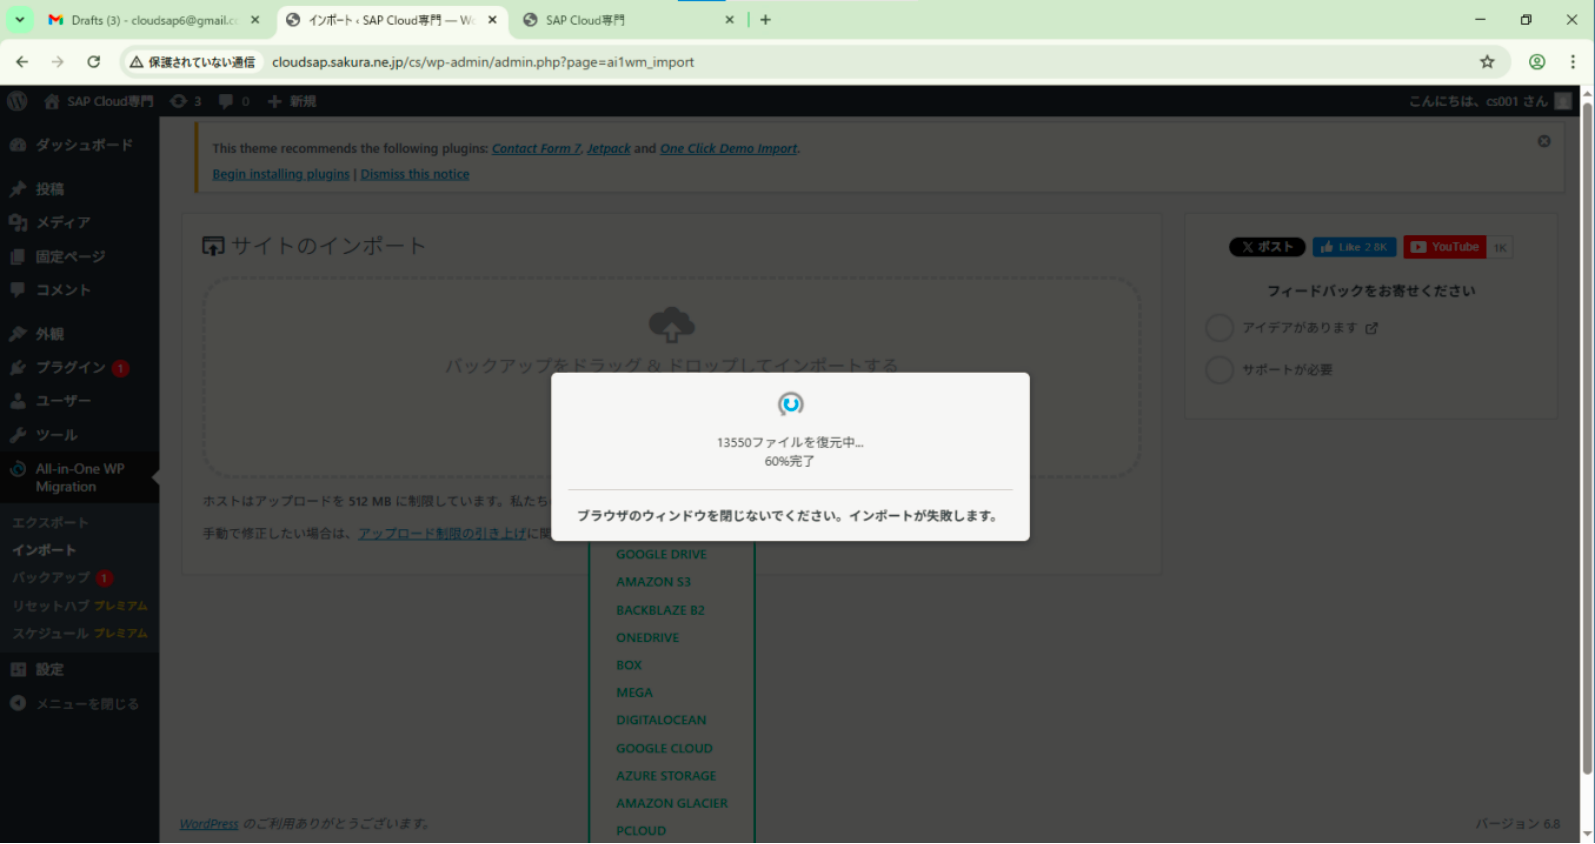Viewport: 1595px width, 844px height.
Task: Choose GOOGLE DRIVE import source
Action: pos(661,554)
